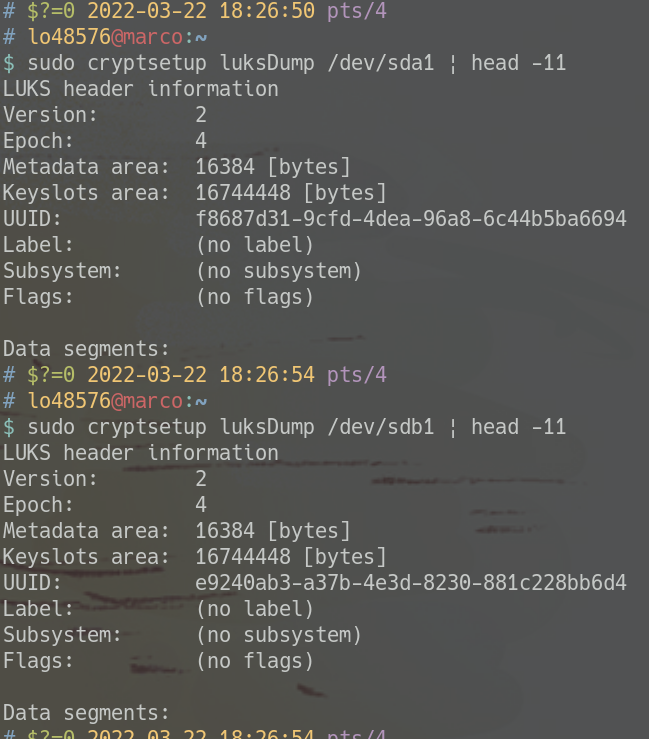Screen dimensions: 649x739
Task: Click the second "(no flags)" text
Action: (x=255, y=661)
